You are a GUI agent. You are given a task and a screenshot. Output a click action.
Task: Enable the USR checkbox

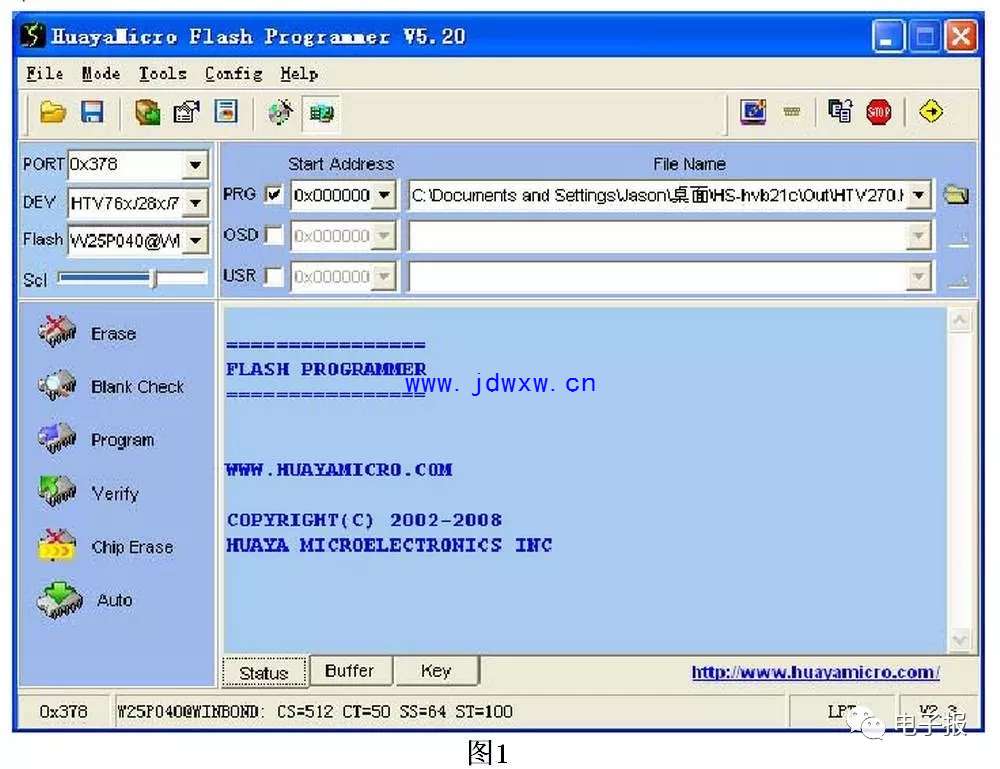point(274,277)
